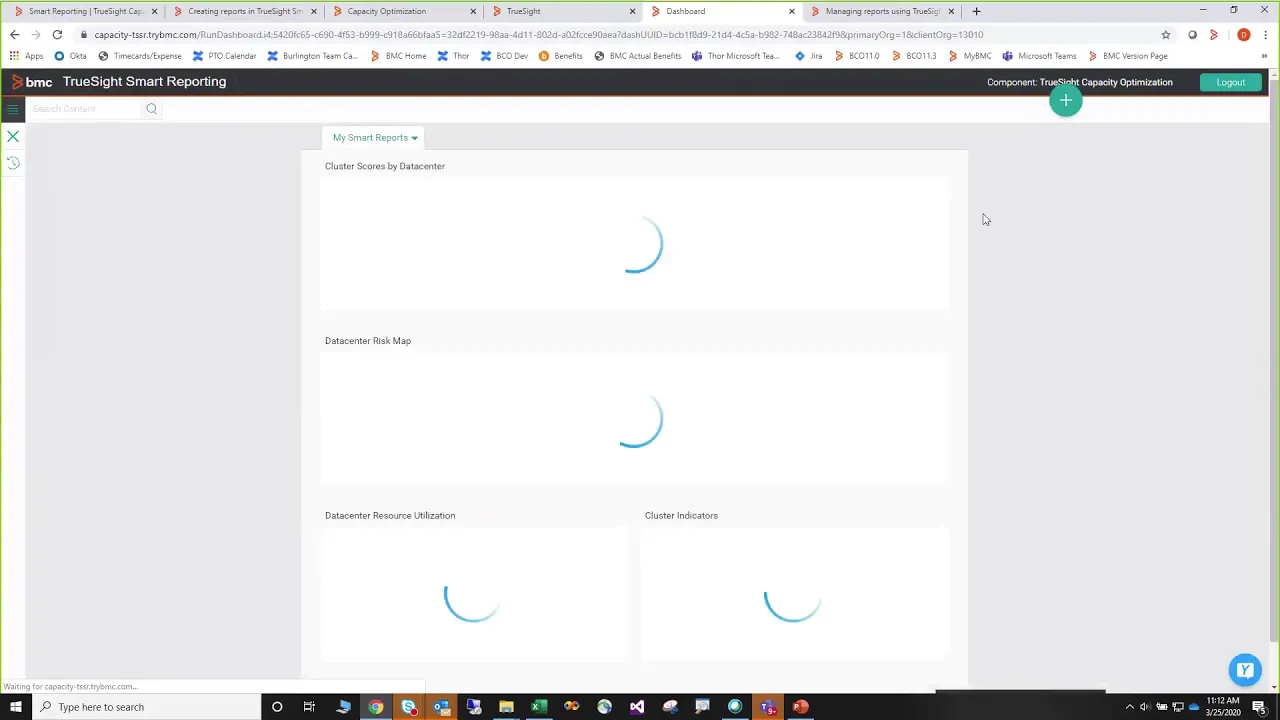
Task: Open the Jira bookmark
Action: pos(809,56)
